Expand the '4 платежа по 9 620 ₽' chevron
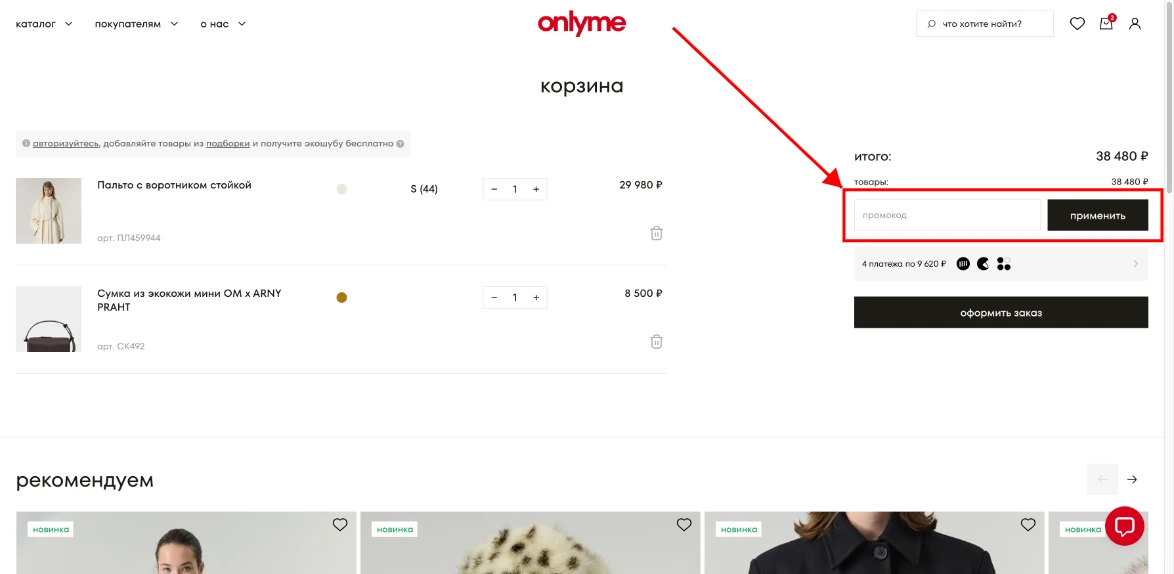The height and width of the screenshot is (574, 1174). pyautogui.click(x=1136, y=263)
